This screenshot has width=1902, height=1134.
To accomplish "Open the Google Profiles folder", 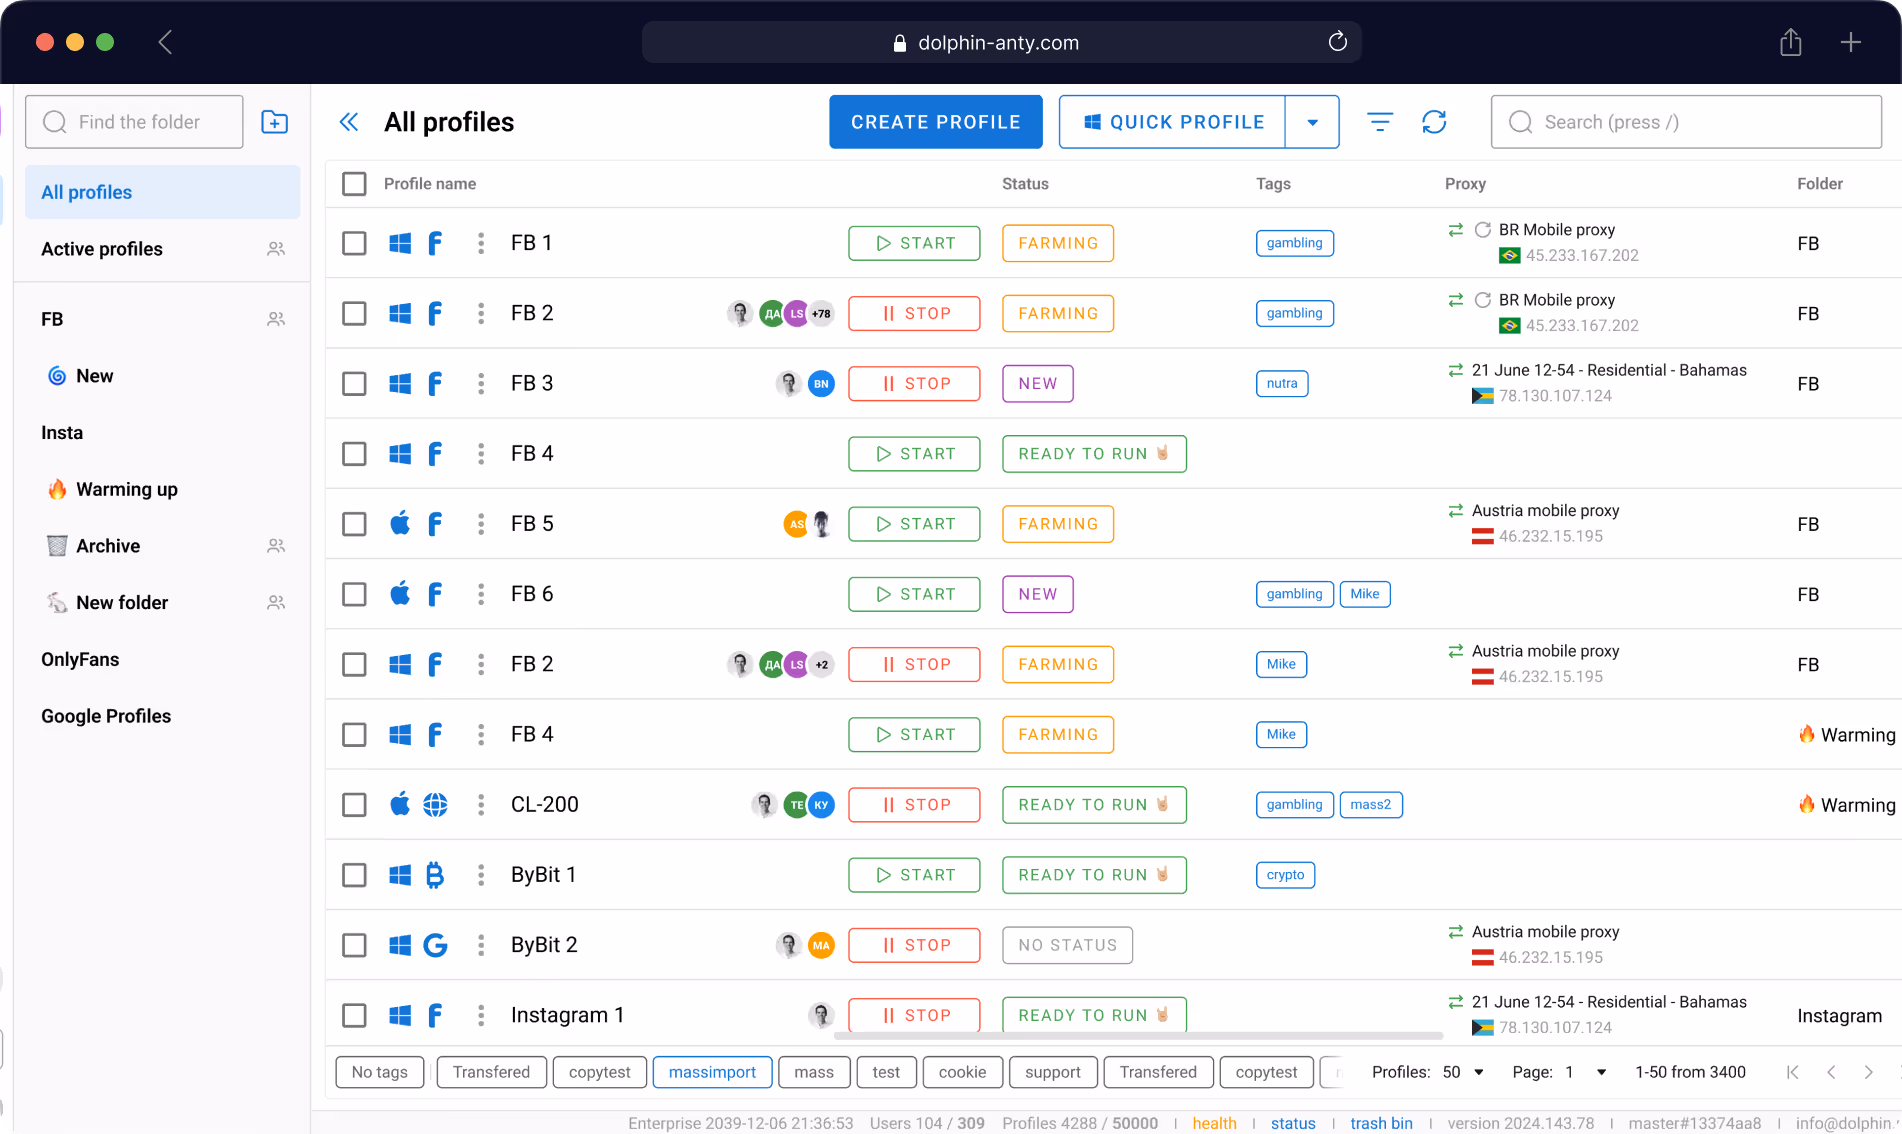I will [106, 716].
